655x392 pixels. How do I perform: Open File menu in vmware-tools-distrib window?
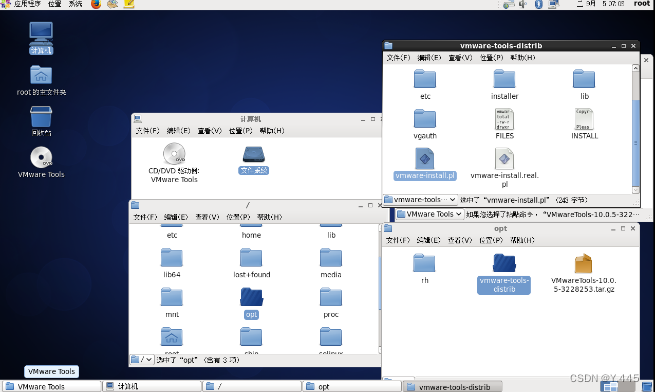coord(398,58)
